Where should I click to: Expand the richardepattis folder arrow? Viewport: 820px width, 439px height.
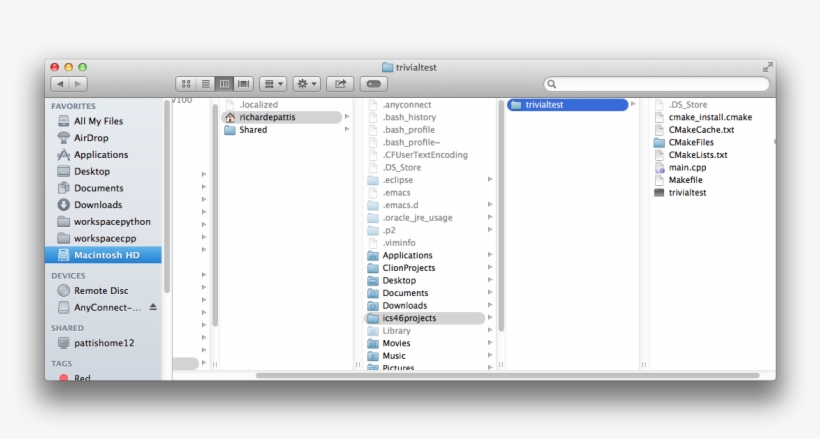(x=347, y=117)
